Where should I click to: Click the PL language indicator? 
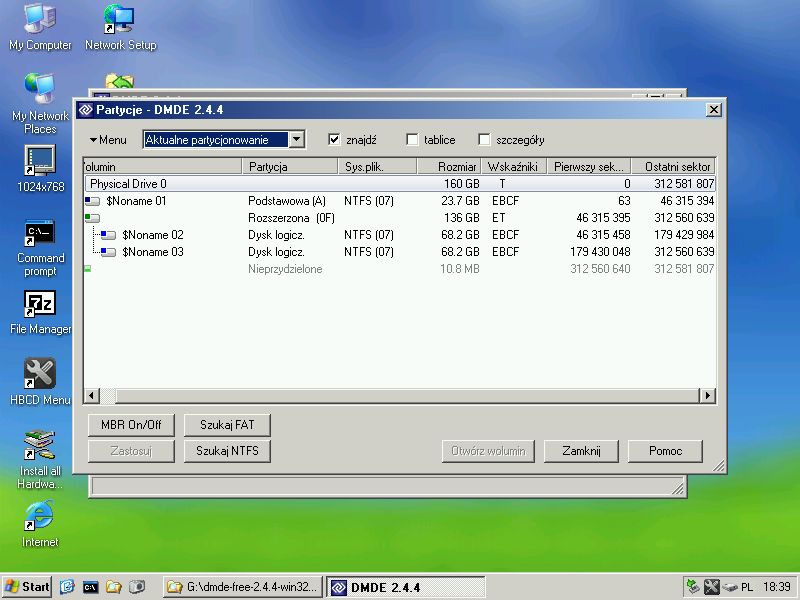point(747,587)
